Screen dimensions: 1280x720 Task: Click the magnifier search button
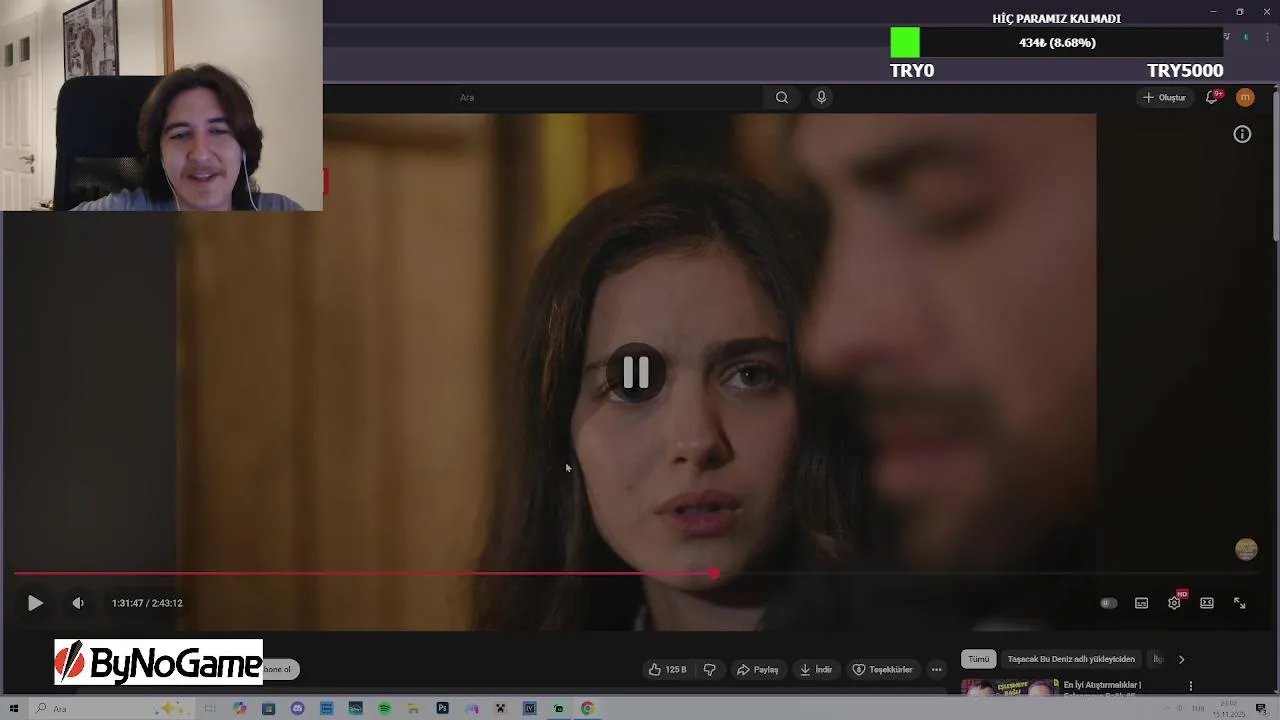[x=782, y=97]
